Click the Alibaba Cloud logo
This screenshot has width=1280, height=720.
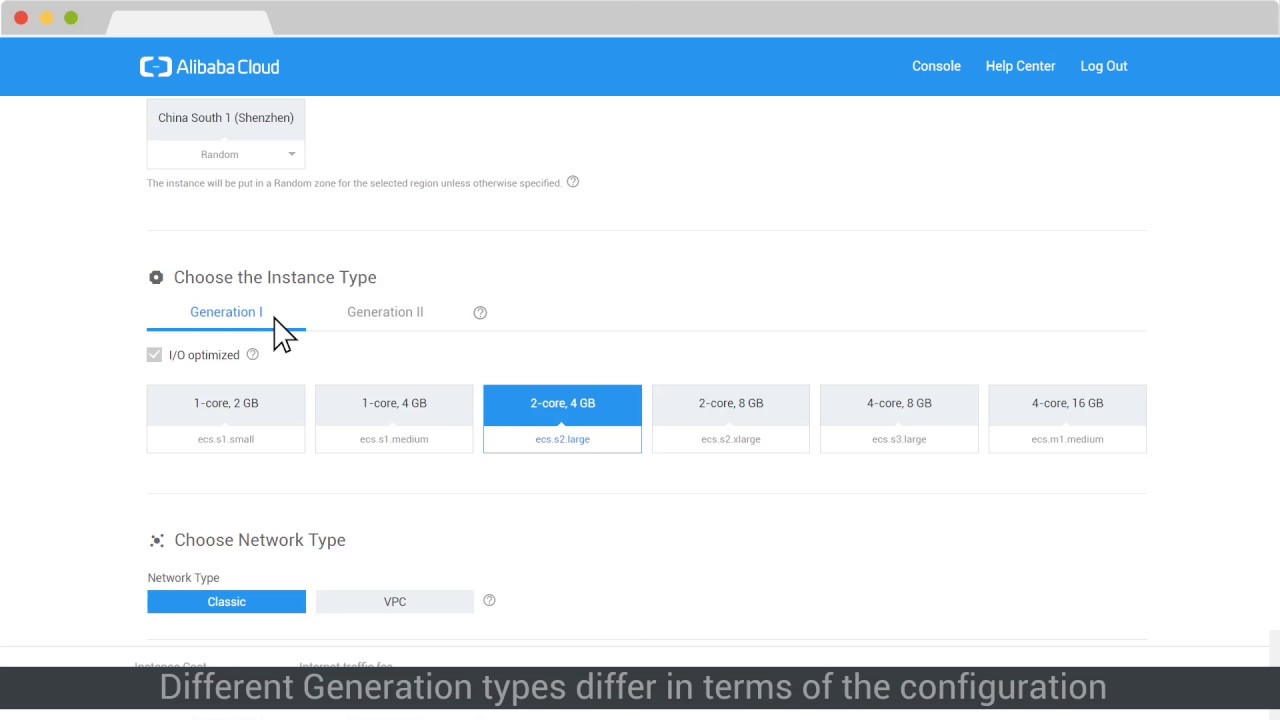pyautogui.click(x=209, y=67)
